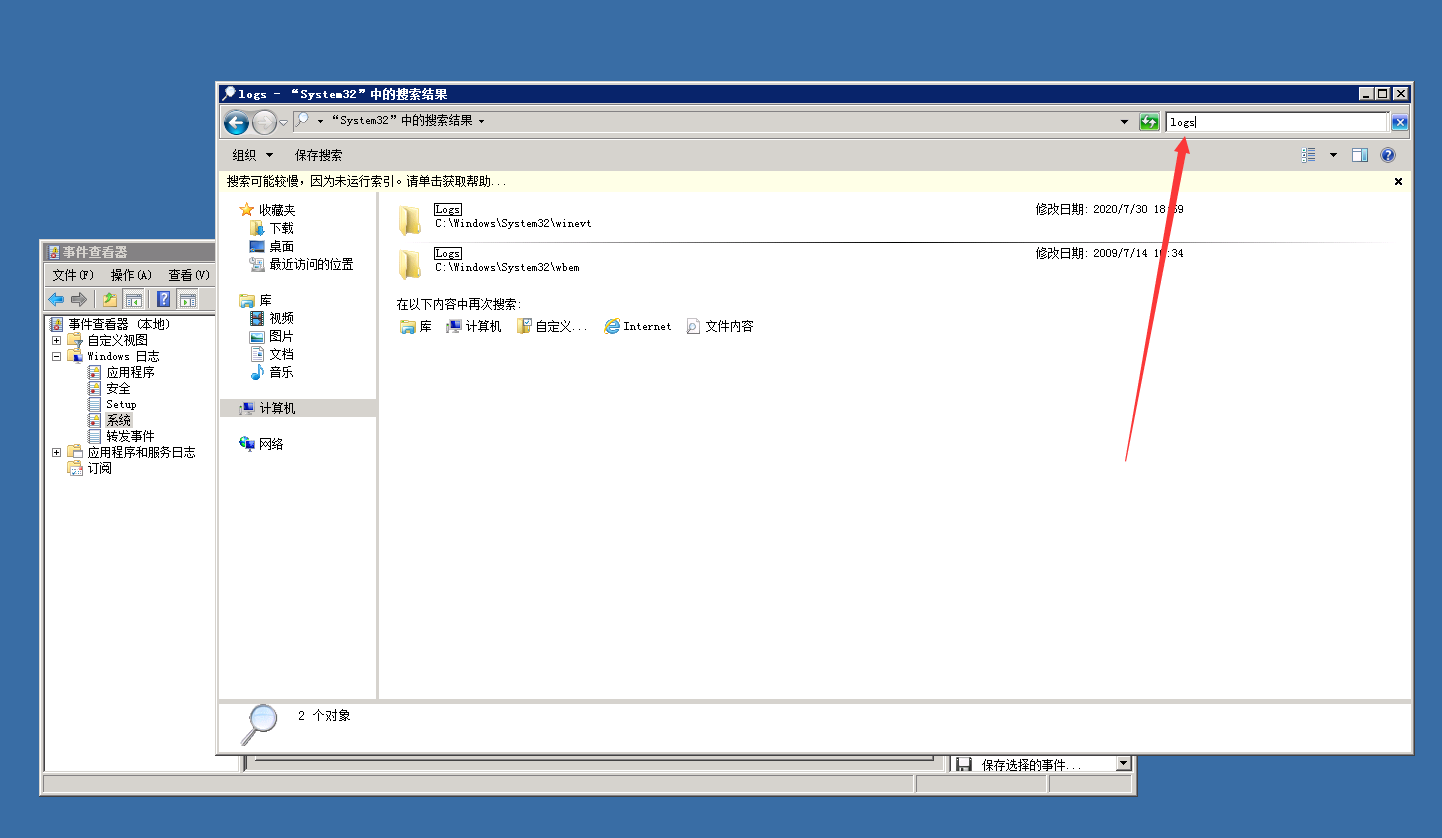The width and height of the screenshot is (1442, 838).
Task: Toggle Event Viewer action pane icon
Action: [187, 299]
